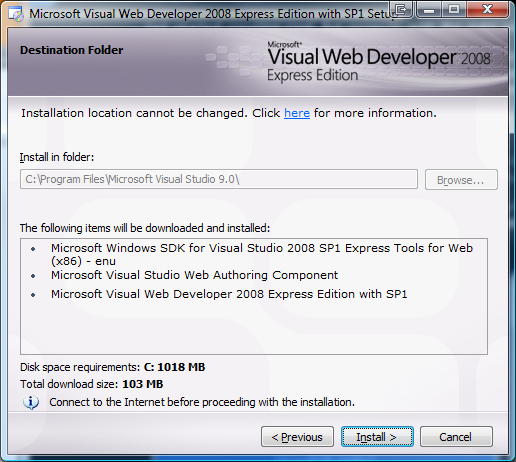Close the setup window with X

click(487, 9)
